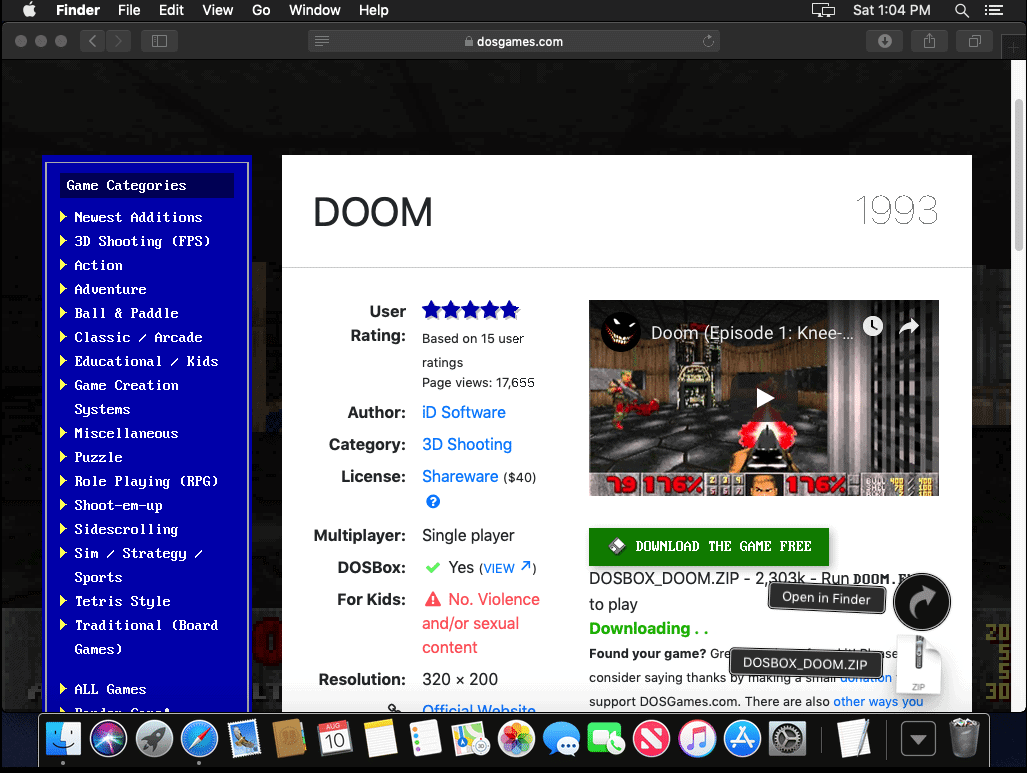Viewport: 1027px width, 773px height.
Task: Click the video Watch Later clock icon
Action: click(x=872, y=326)
